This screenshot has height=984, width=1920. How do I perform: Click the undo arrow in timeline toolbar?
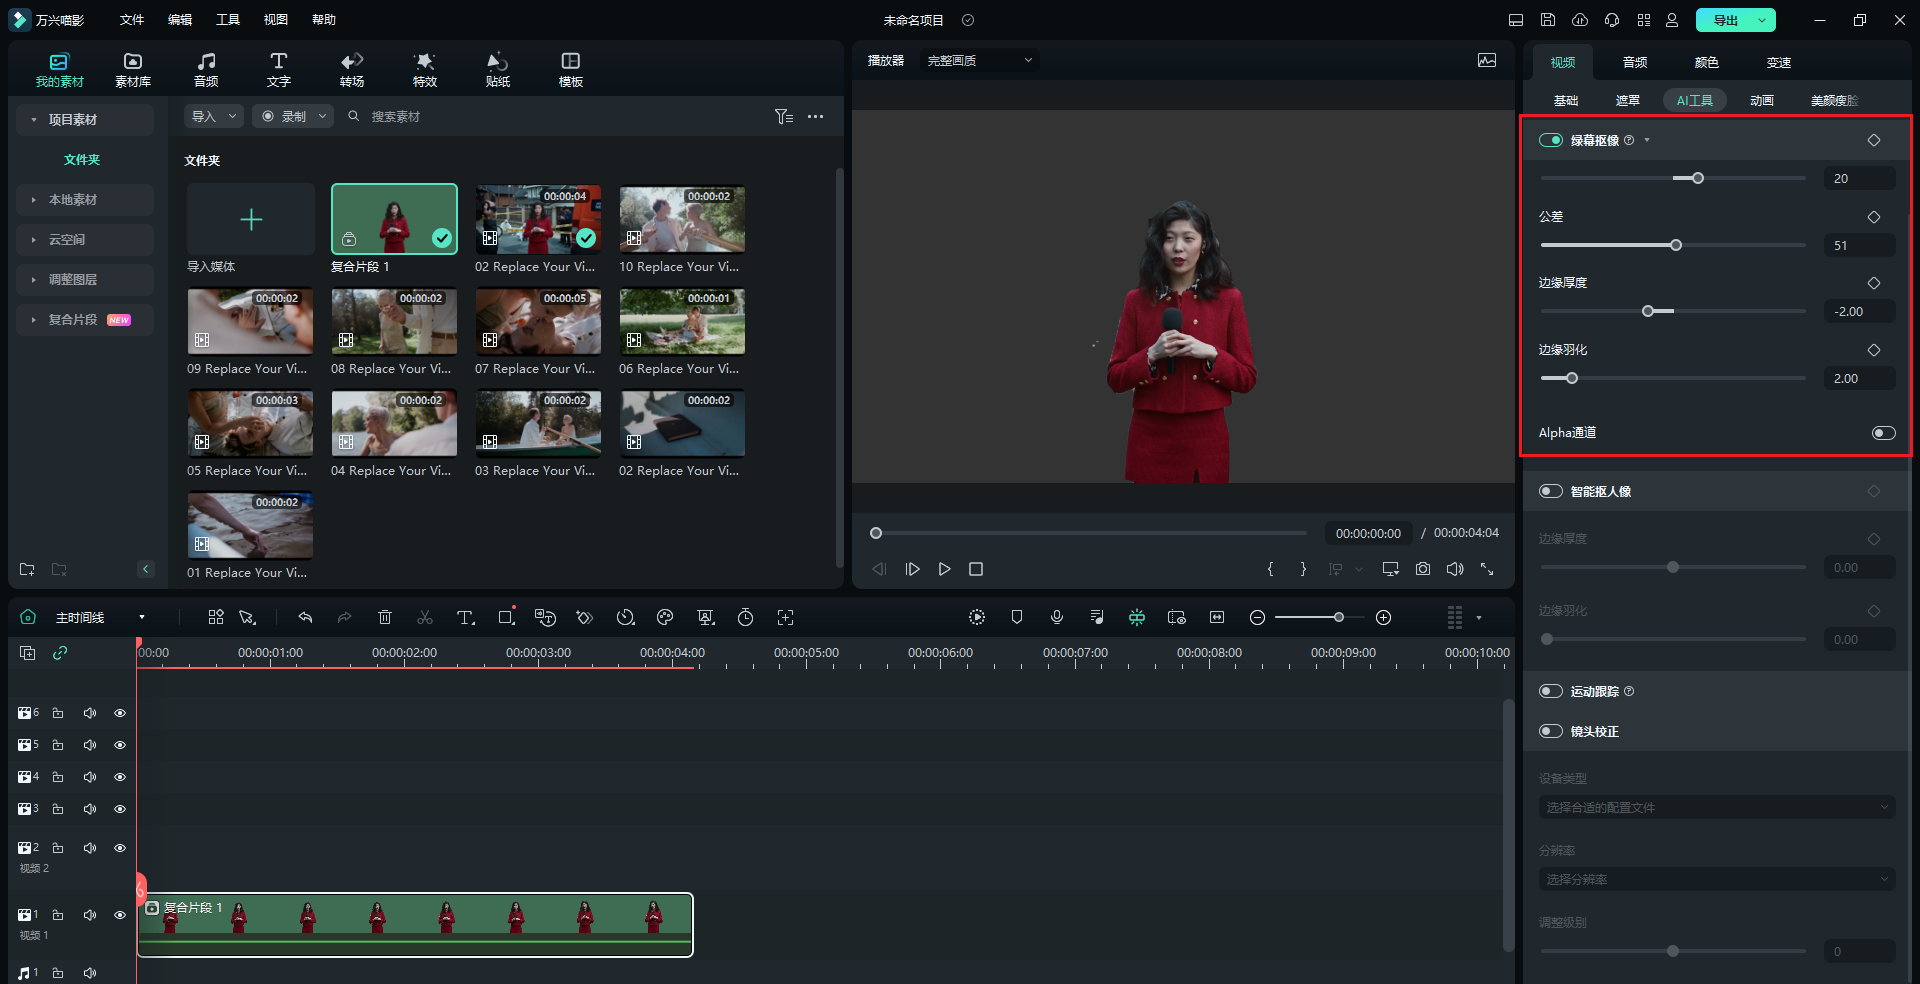point(305,618)
